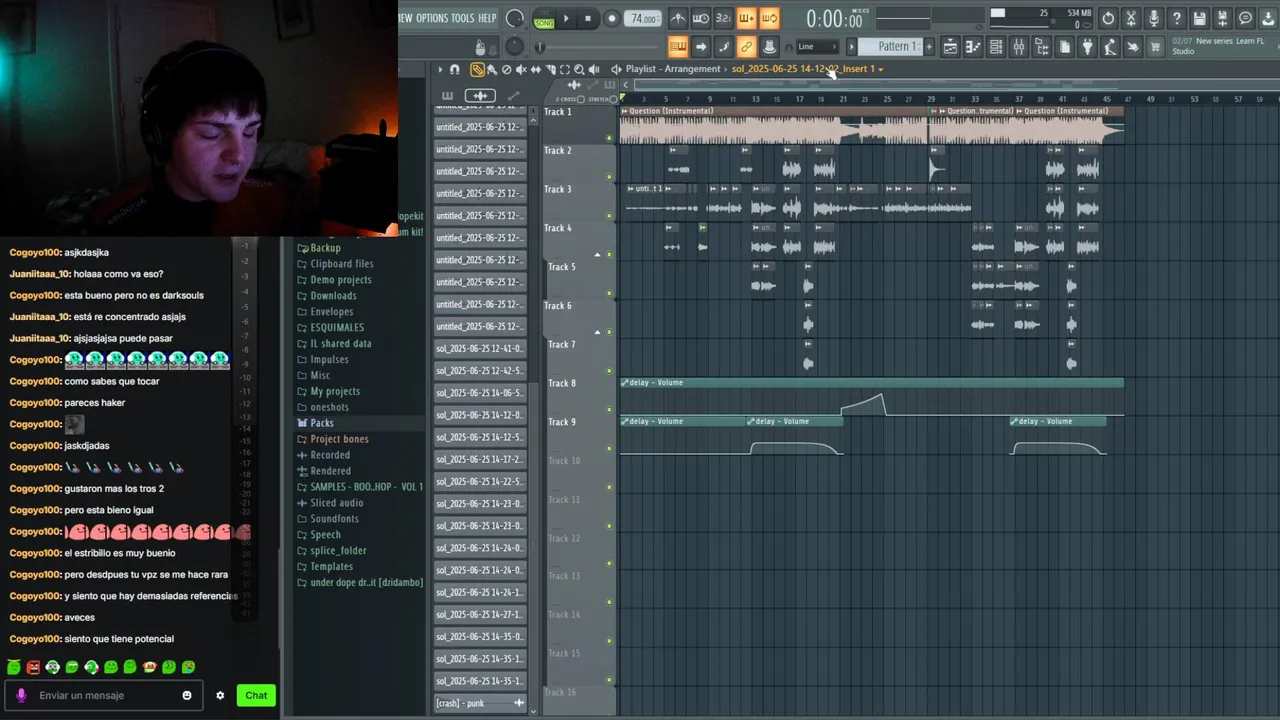The width and height of the screenshot is (1280, 720).
Task: Open the VIEW menu
Action: [x=406, y=18]
